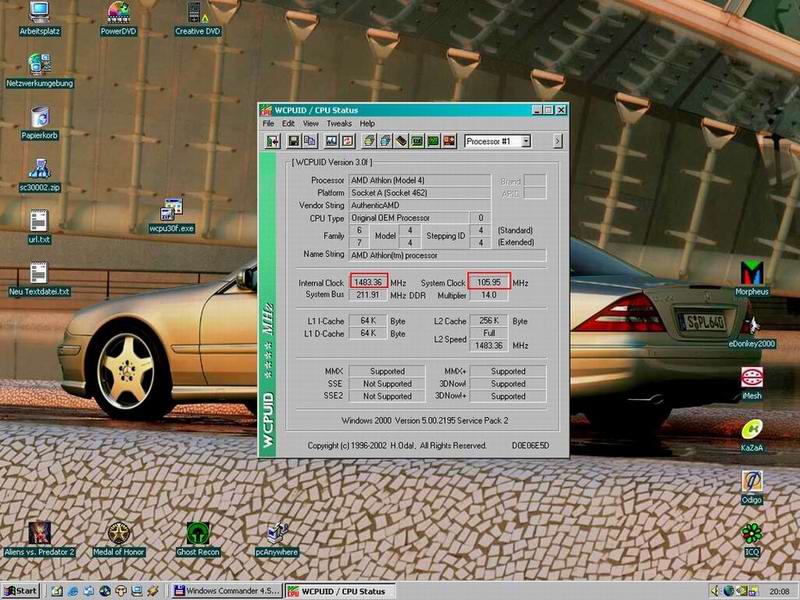
Task: Open the Windows Start button
Action: [x=20, y=591]
